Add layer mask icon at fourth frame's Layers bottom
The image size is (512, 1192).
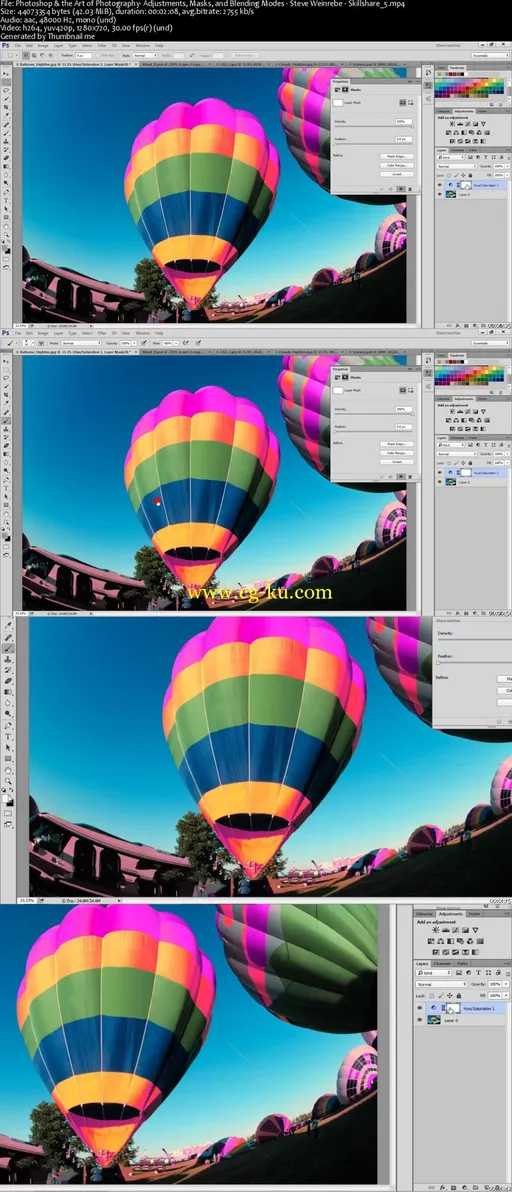(454, 1187)
